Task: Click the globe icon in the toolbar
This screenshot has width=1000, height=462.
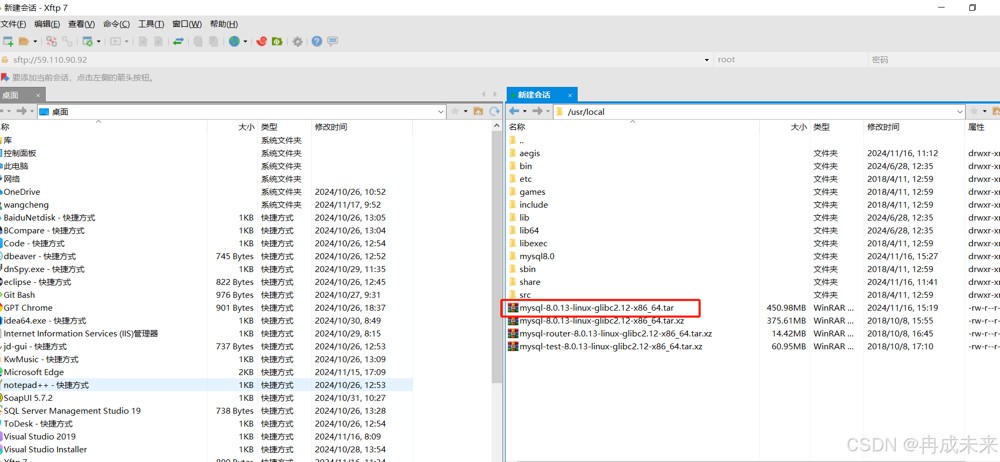Action: point(234,41)
